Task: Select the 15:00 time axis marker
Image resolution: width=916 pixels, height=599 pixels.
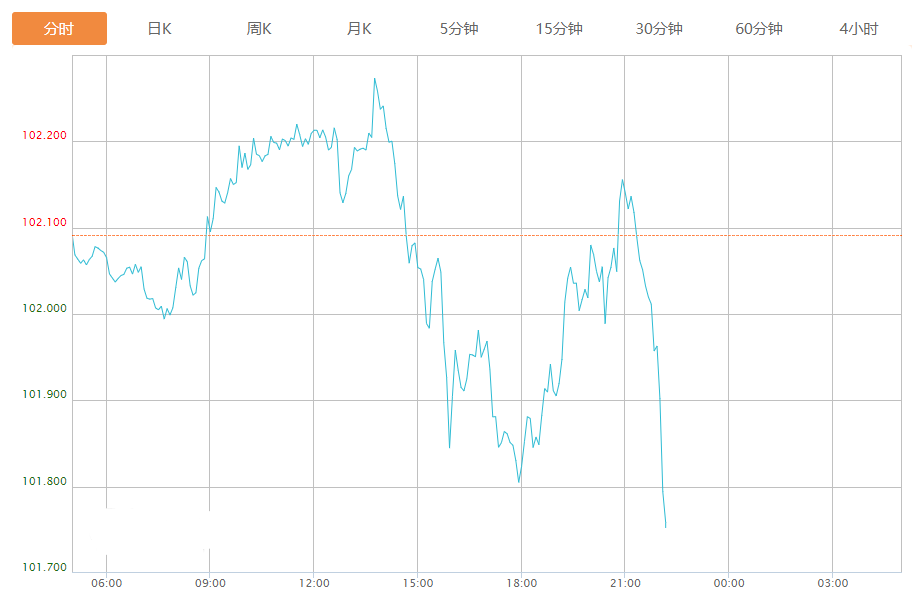Action: click(417, 583)
